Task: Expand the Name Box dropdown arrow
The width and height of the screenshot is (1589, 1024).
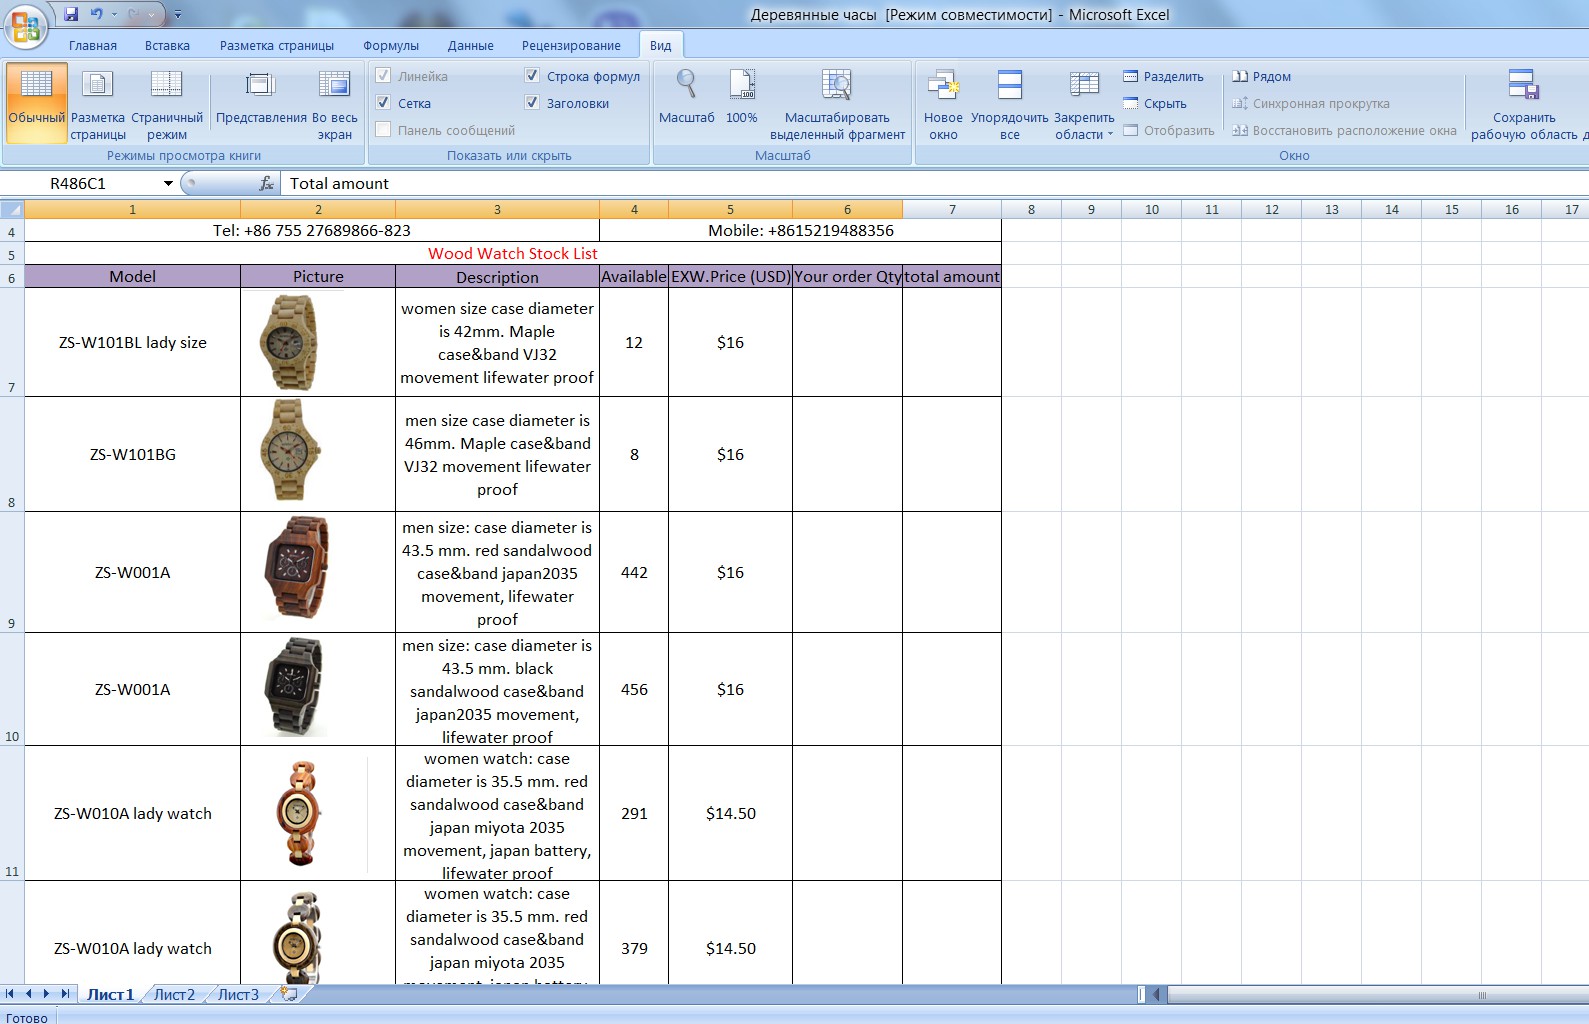Action: (168, 183)
